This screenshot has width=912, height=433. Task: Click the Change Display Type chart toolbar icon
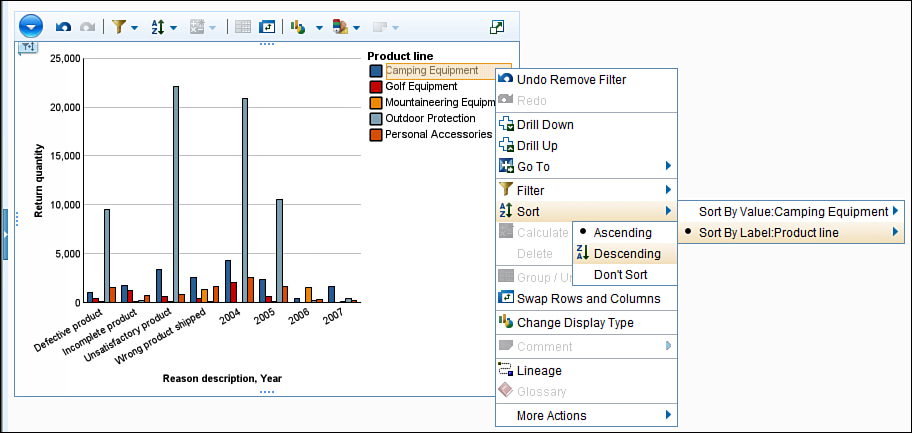[298, 27]
